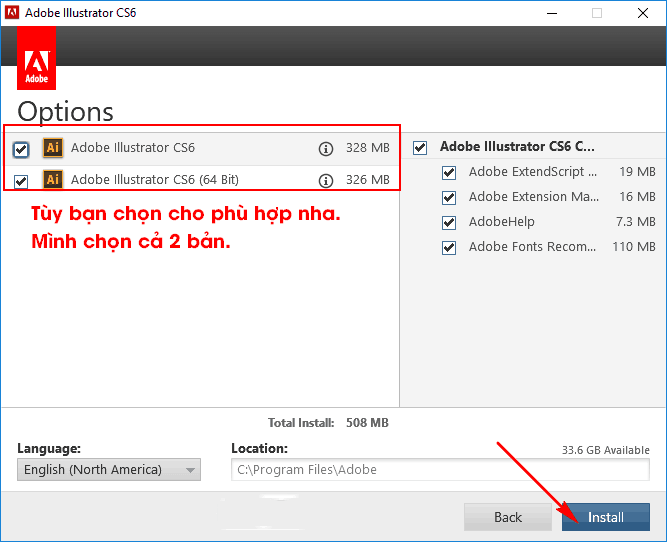Minimize the installer window
The height and width of the screenshot is (542, 667).
pos(552,13)
